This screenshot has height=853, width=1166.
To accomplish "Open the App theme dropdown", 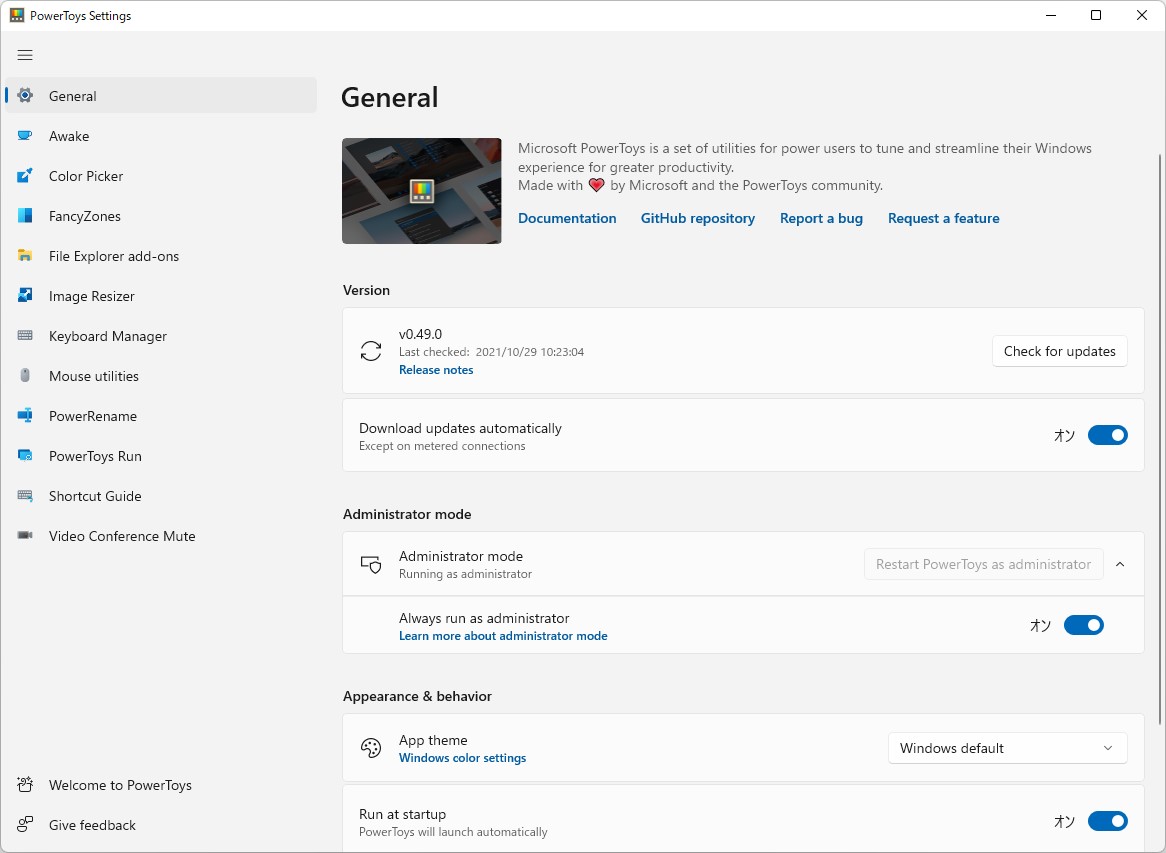I will coord(1006,747).
